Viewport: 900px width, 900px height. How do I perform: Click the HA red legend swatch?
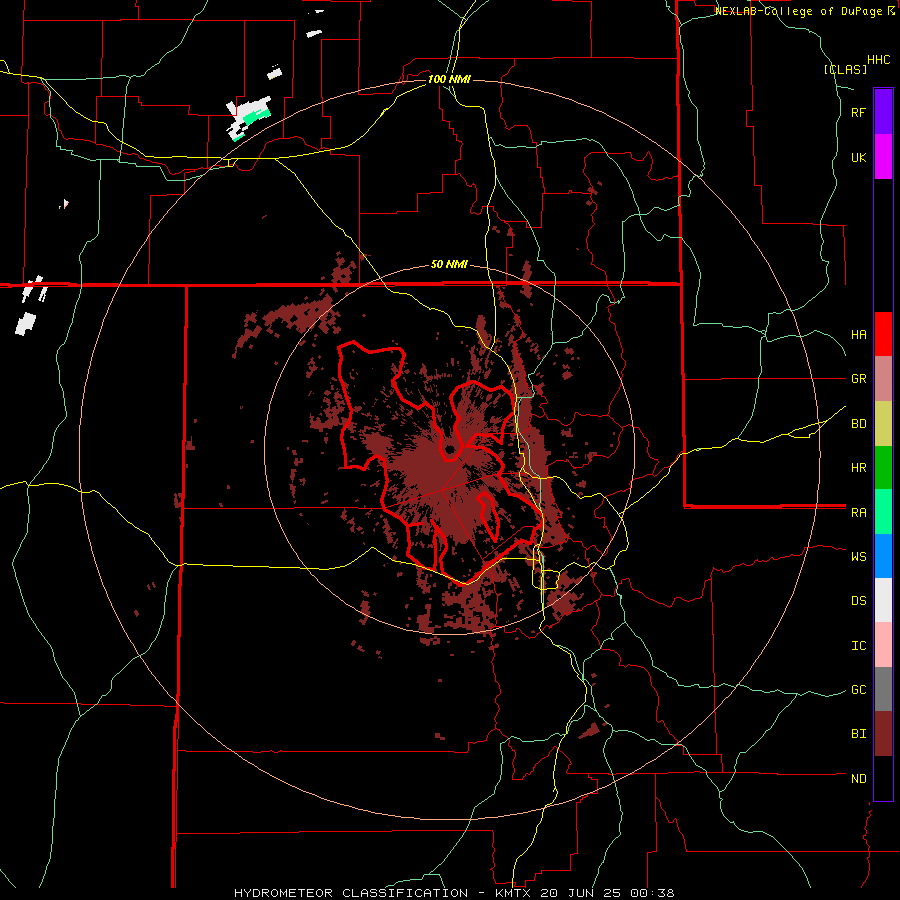click(883, 334)
